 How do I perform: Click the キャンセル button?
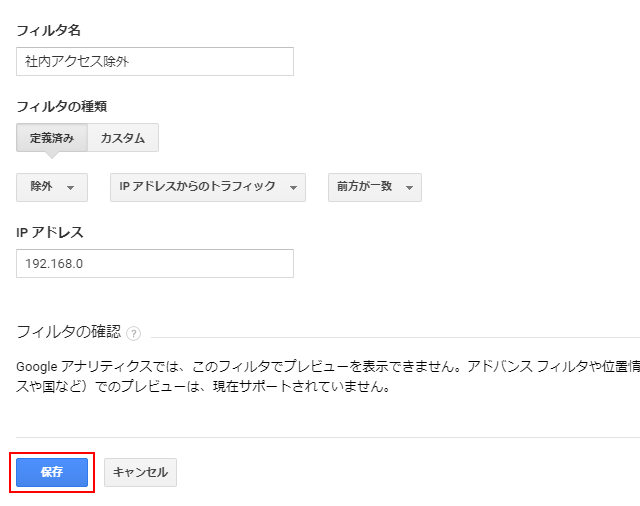[x=140, y=472]
